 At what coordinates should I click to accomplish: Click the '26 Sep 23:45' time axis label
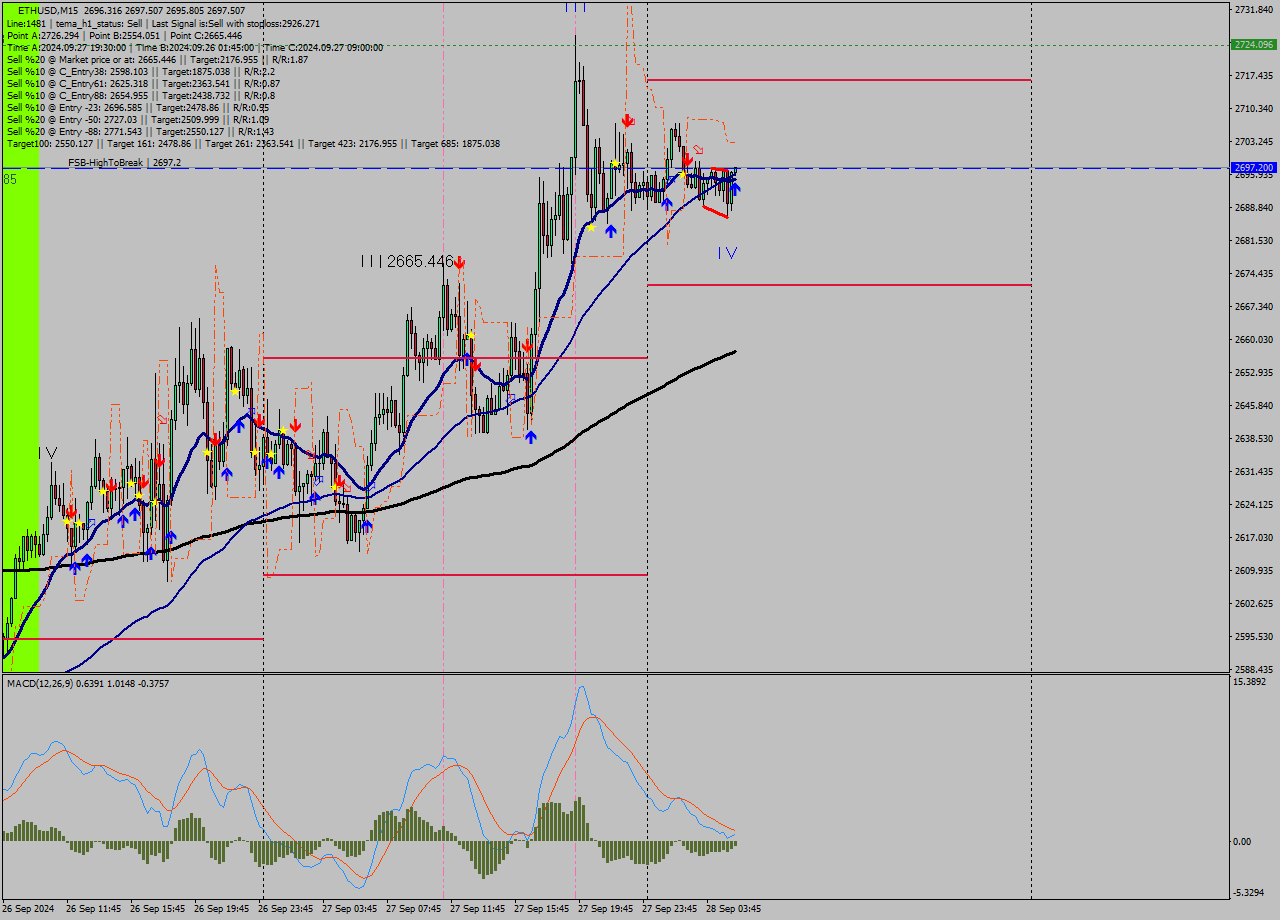coord(285,909)
